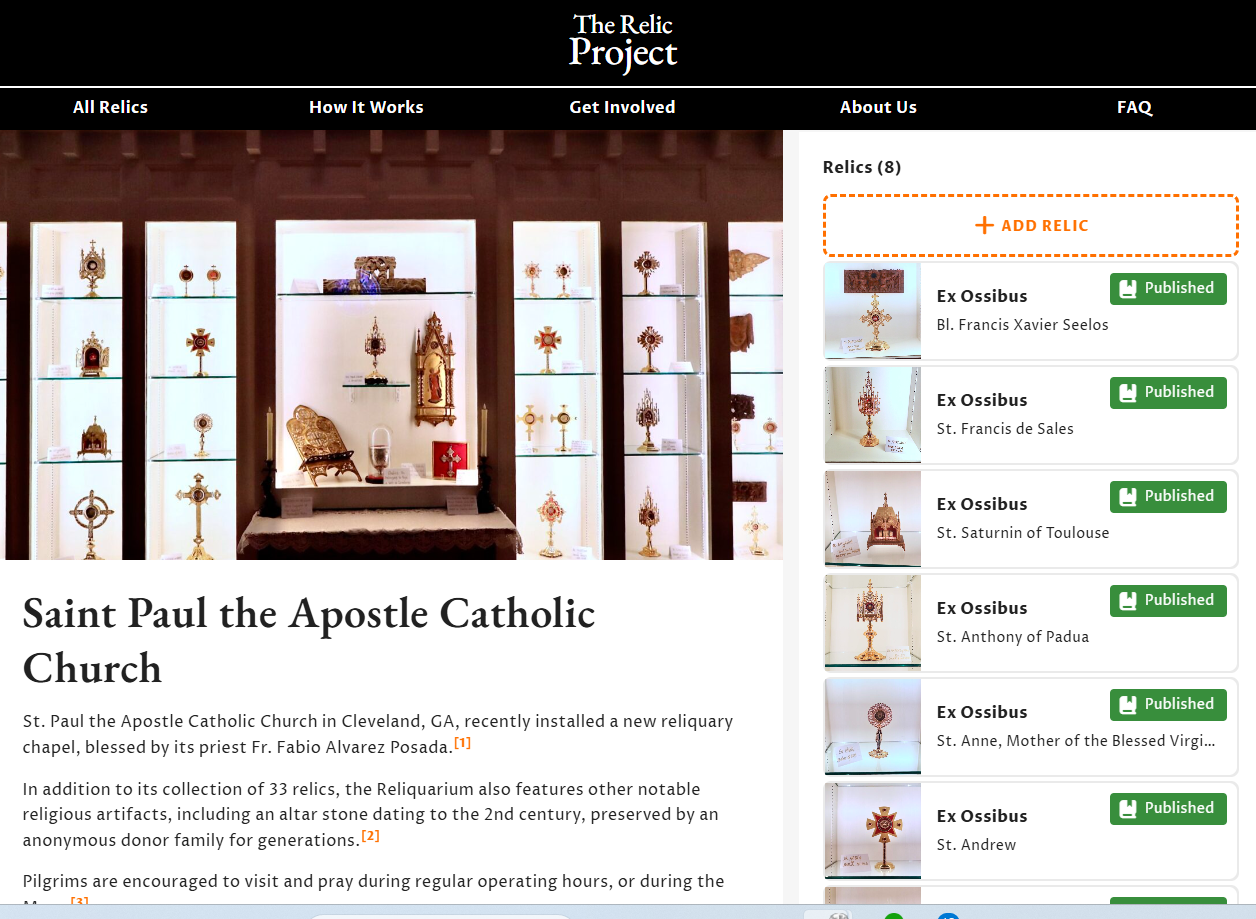Screen dimensions: 1256x919
Task: Navigate to About Us
Action: pyautogui.click(x=878, y=107)
